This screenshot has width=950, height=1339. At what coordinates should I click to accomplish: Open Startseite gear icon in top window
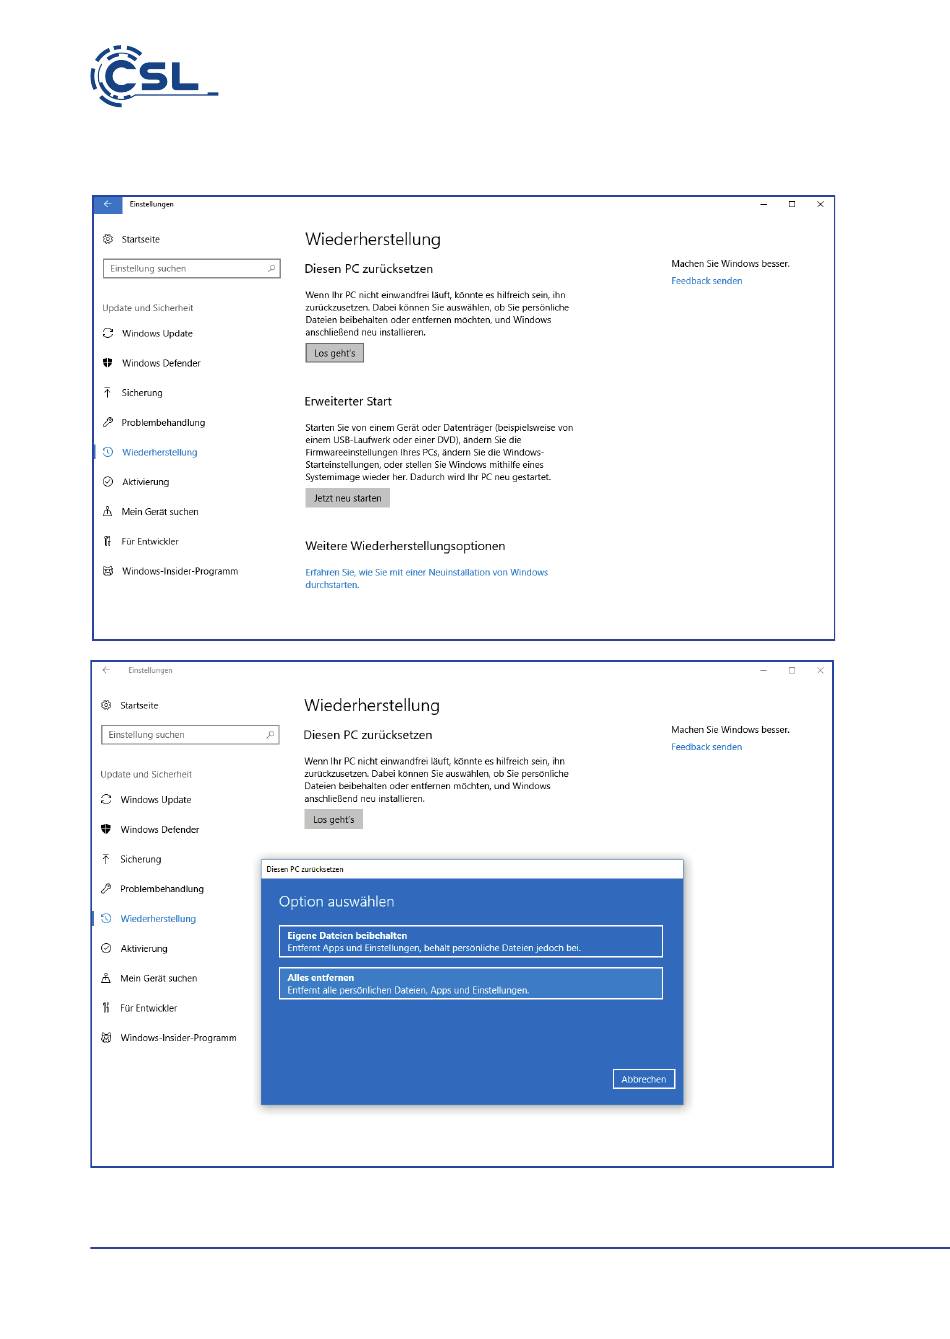[x=108, y=239]
